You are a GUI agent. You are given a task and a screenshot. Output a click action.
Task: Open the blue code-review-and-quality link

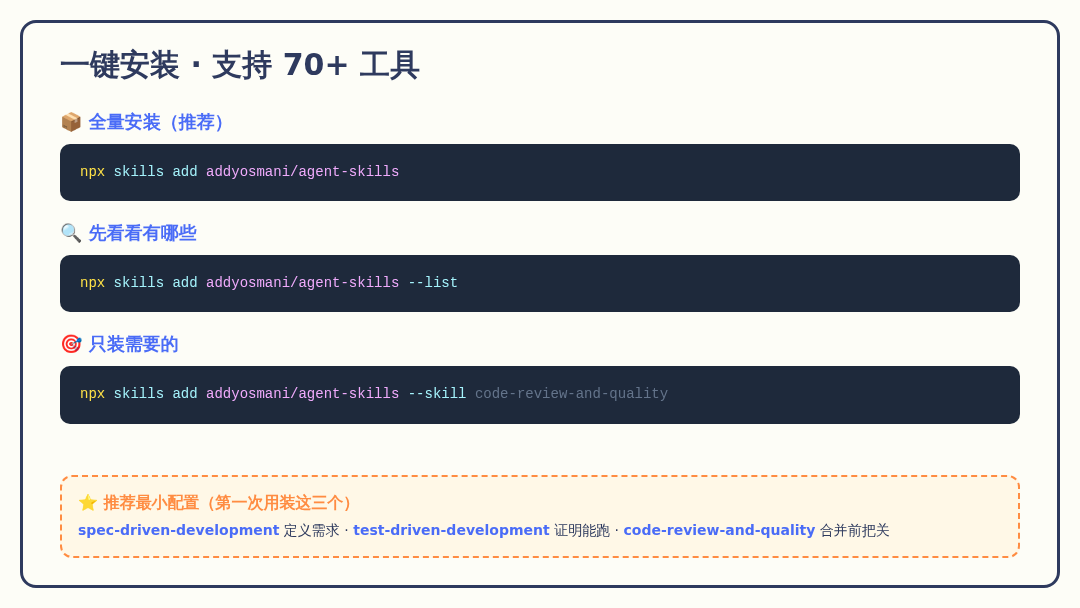click(719, 530)
